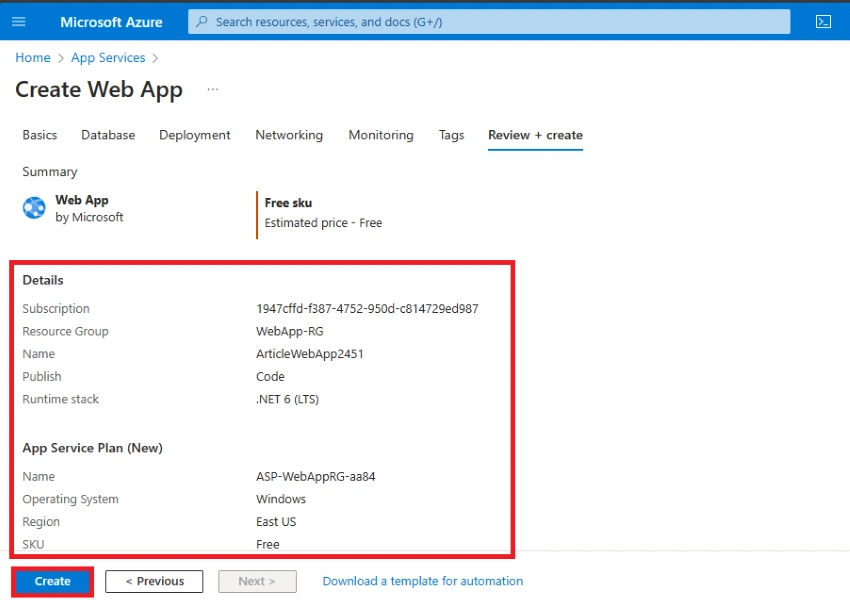Navigate to App Services breadcrumb
This screenshot has width=850, height=610.
coord(108,57)
